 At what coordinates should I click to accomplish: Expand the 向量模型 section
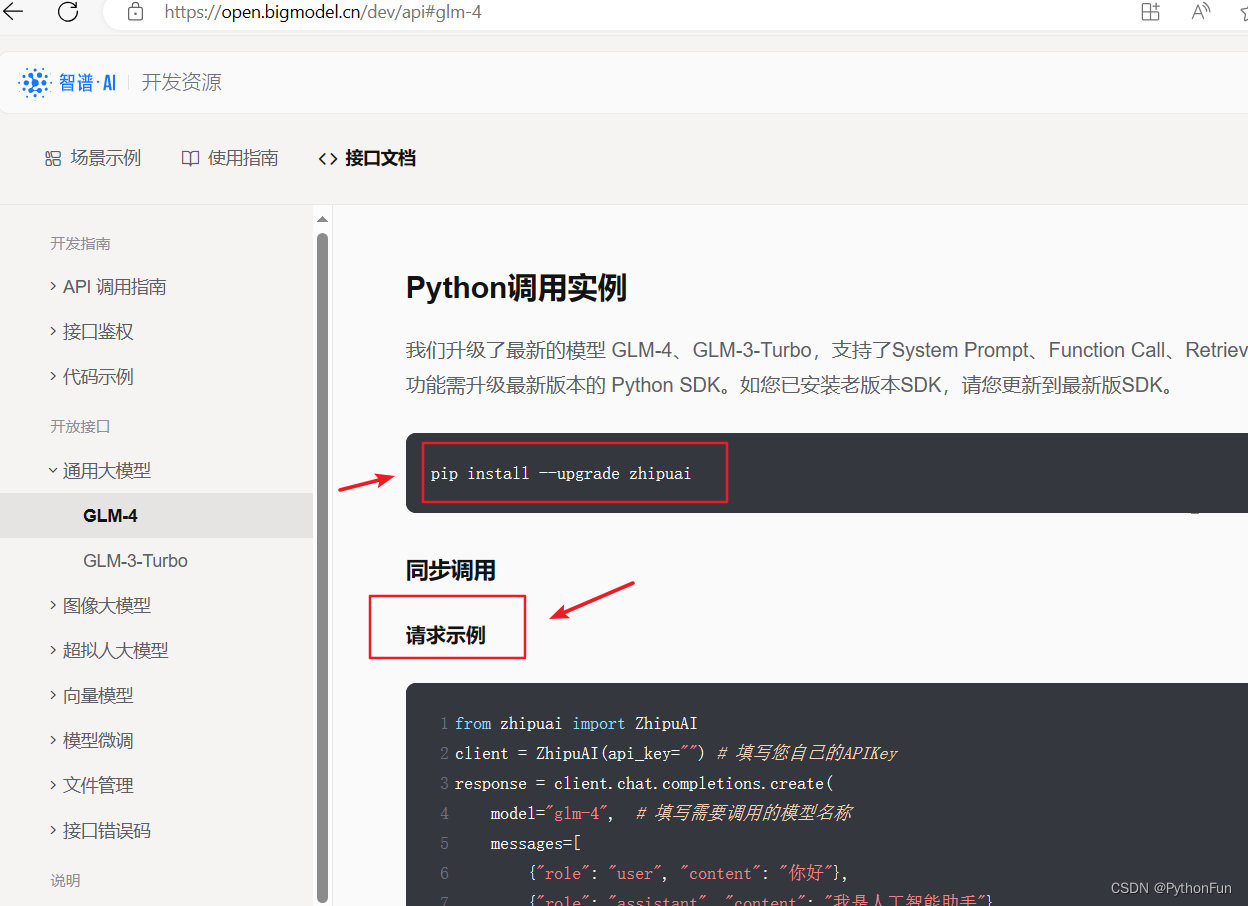click(100, 695)
